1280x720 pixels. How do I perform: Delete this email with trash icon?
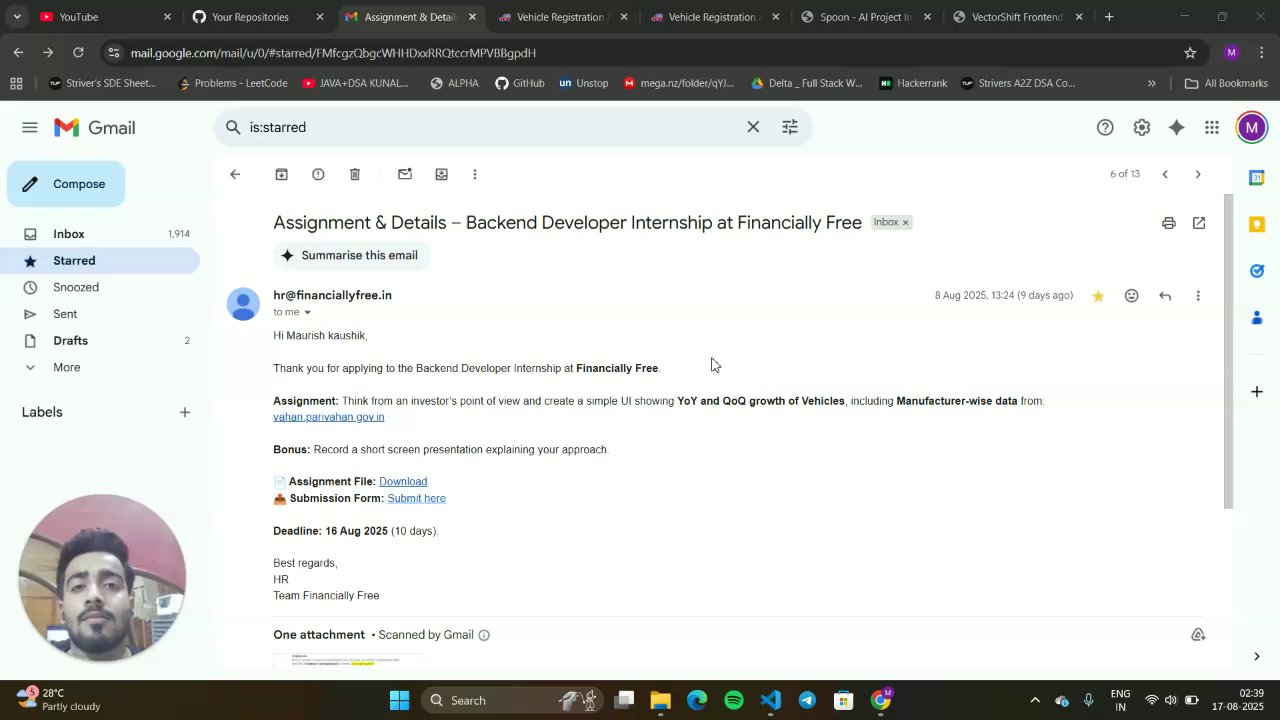pos(355,174)
